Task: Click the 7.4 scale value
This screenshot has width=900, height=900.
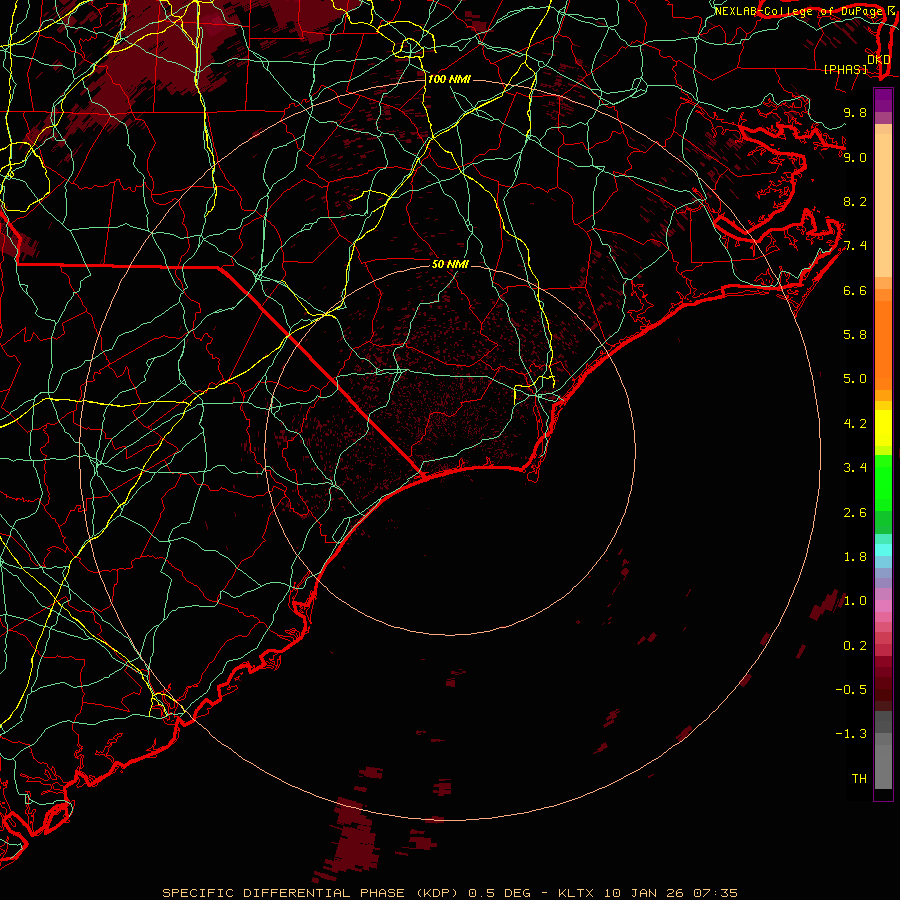Action: [x=855, y=246]
